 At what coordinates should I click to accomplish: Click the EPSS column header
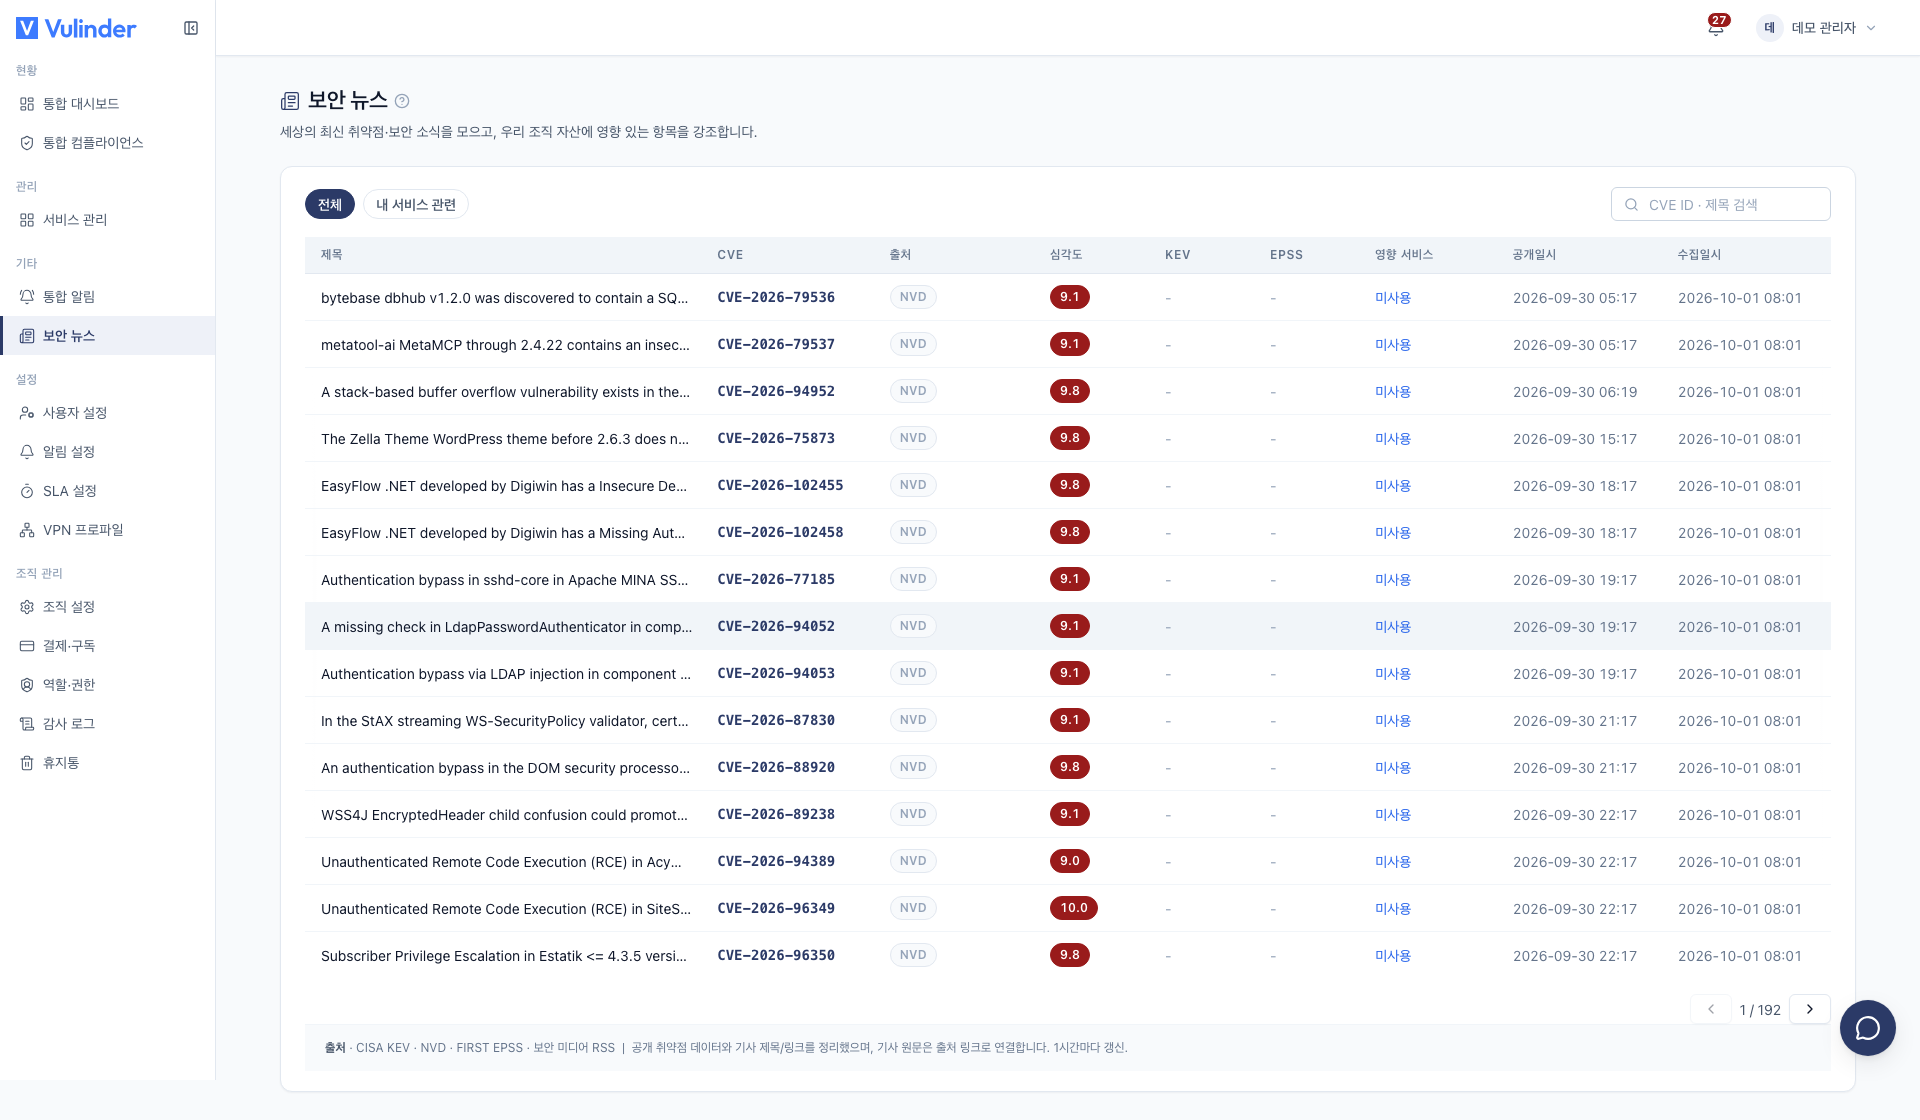coord(1286,255)
